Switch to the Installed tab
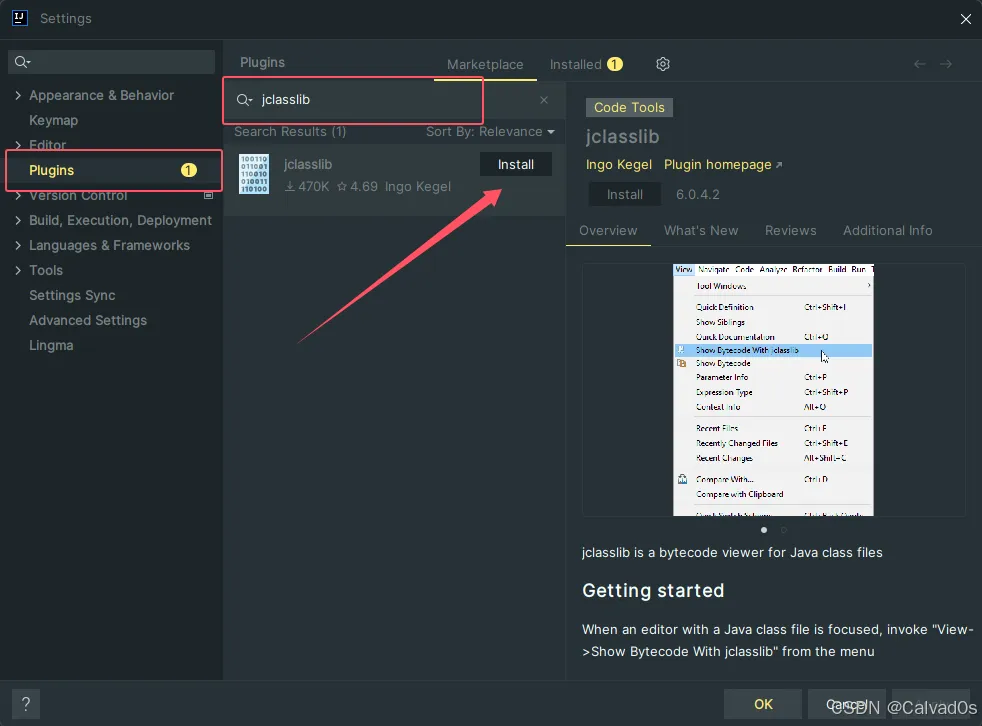 tap(586, 65)
